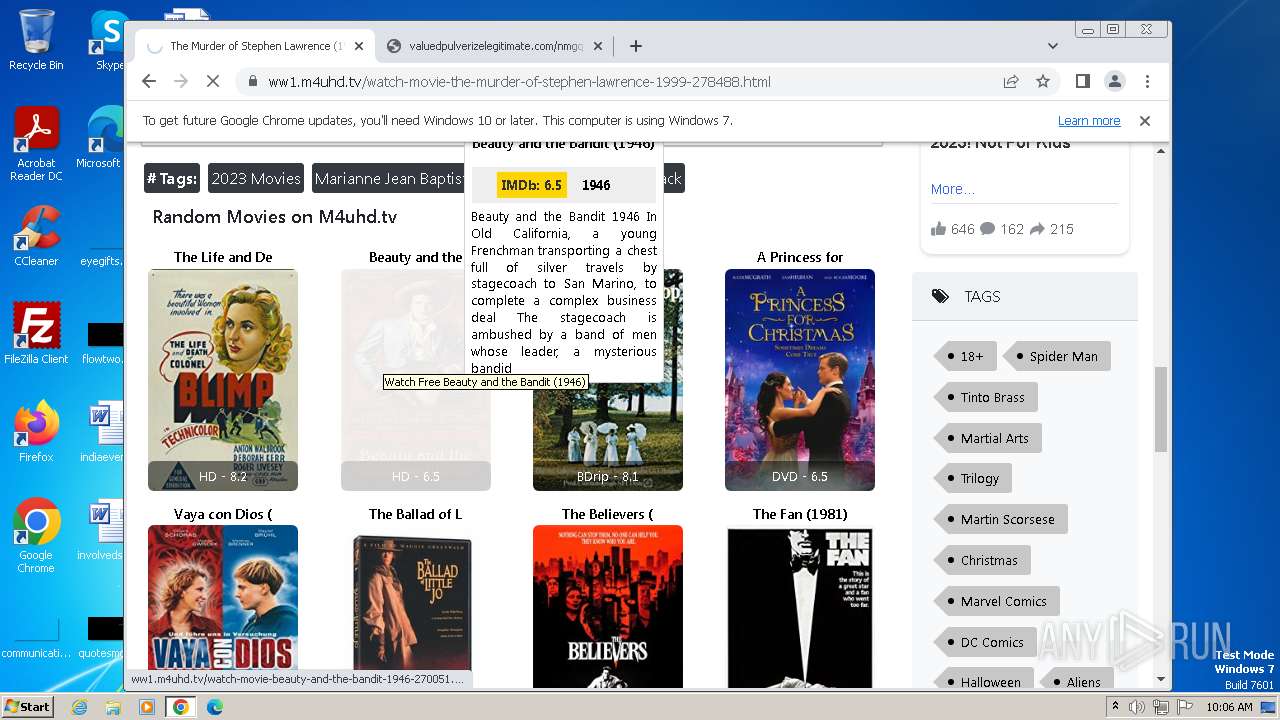Bookmark this page with the star icon
This screenshot has height=720, width=1280.
1043,82
